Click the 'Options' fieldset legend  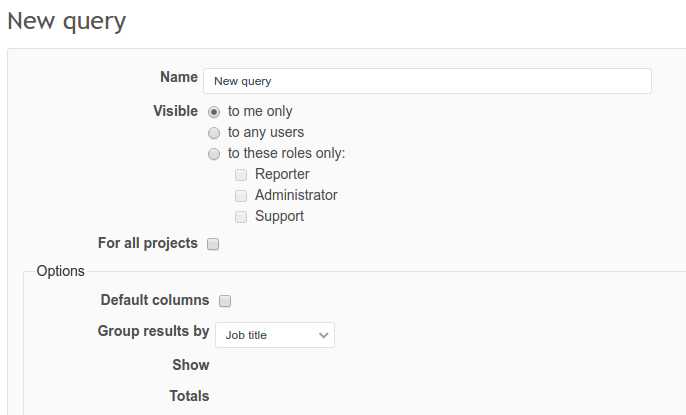click(x=60, y=271)
